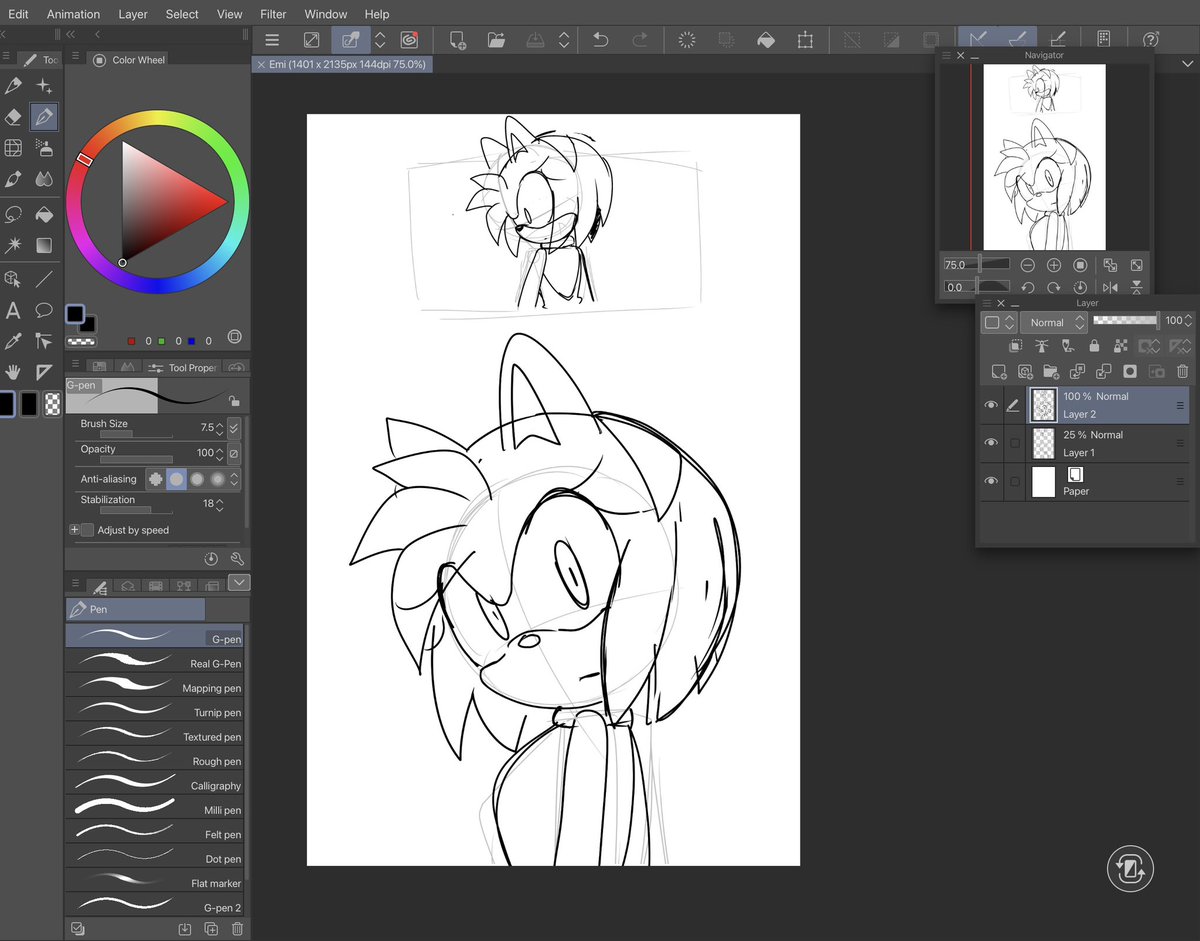This screenshot has width=1200, height=941.
Task: Click New layer folder icon
Action: coord(1050,371)
